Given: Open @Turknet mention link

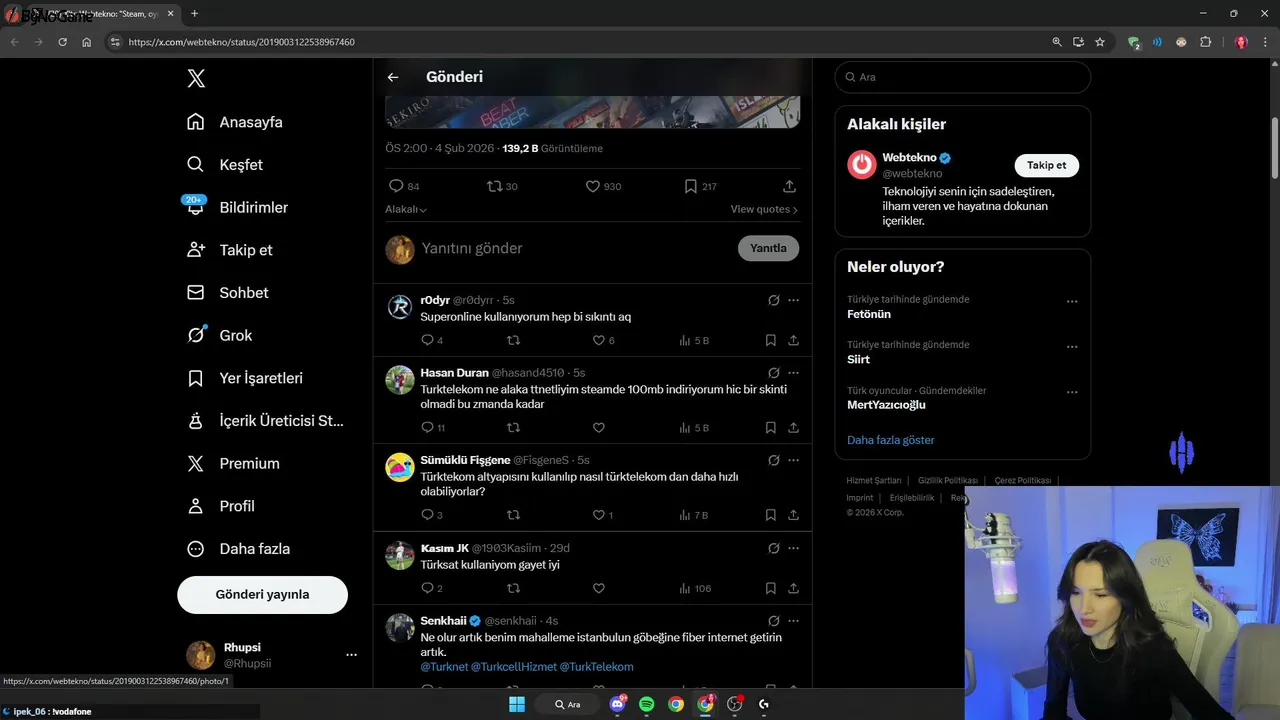Looking at the screenshot, I should (x=444, y=666).
